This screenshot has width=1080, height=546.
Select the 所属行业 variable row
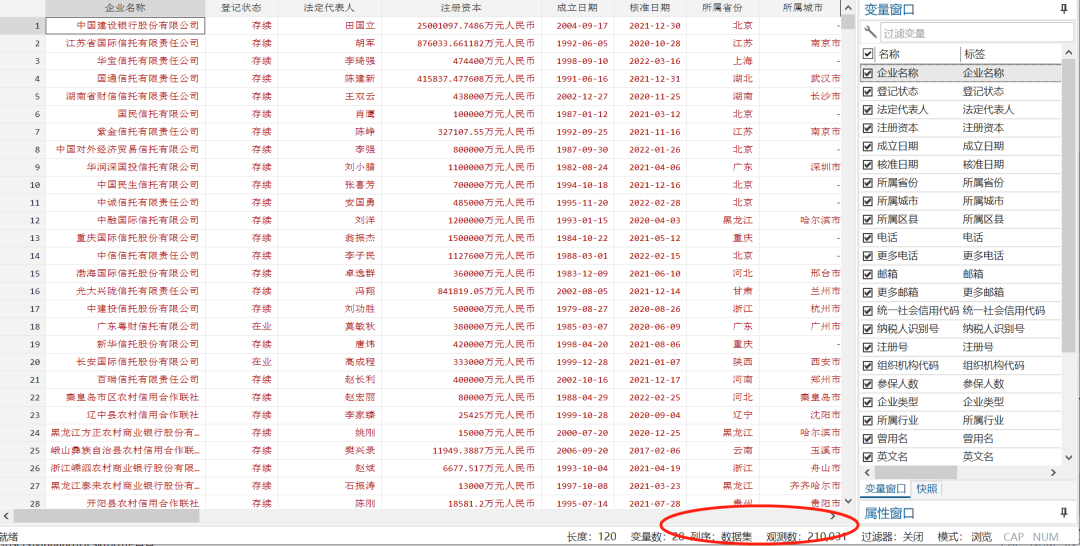[x=961, y=420]
